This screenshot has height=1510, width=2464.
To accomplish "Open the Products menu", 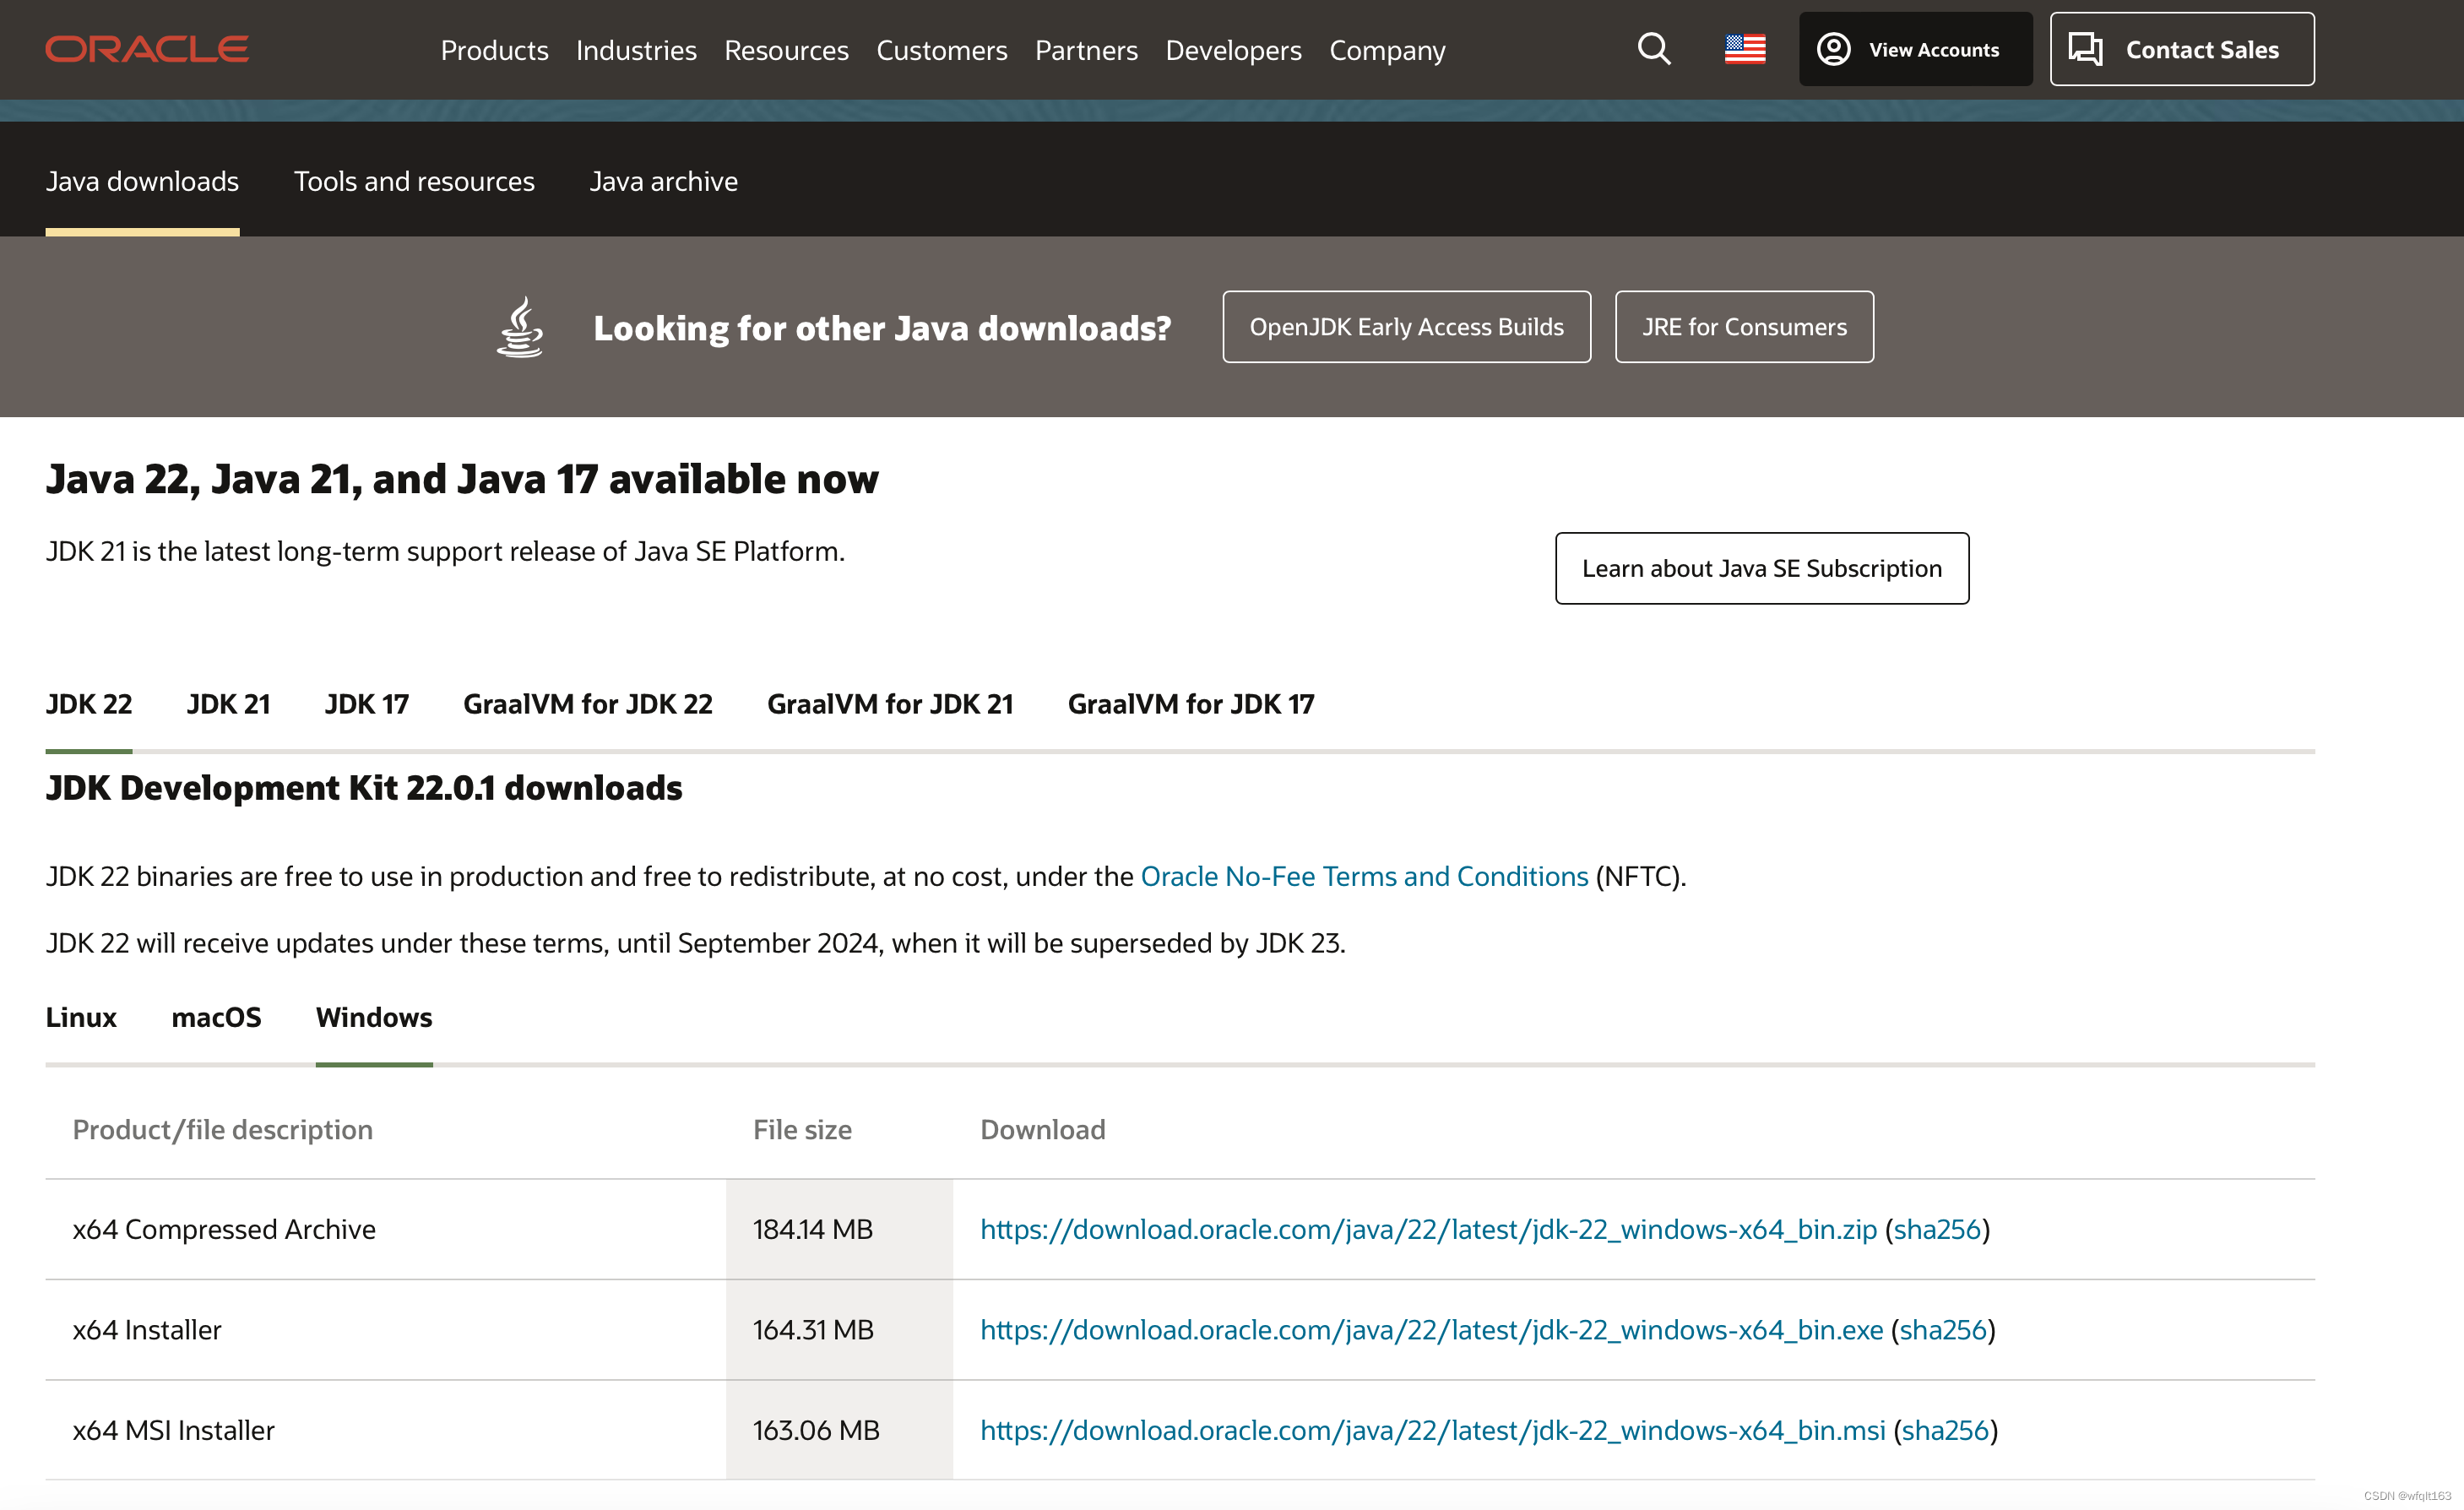I will [x=494, y=50].
